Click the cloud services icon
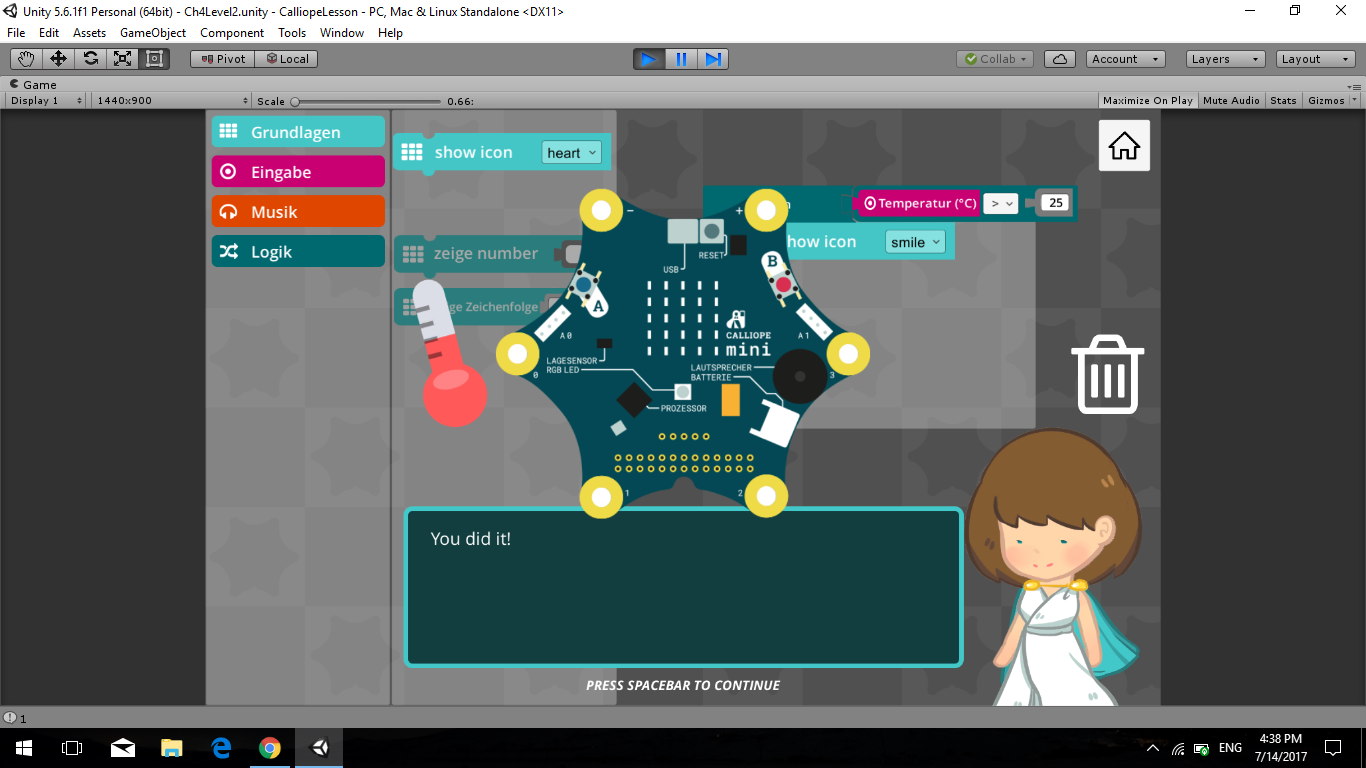 click(x=1060, y=59)
